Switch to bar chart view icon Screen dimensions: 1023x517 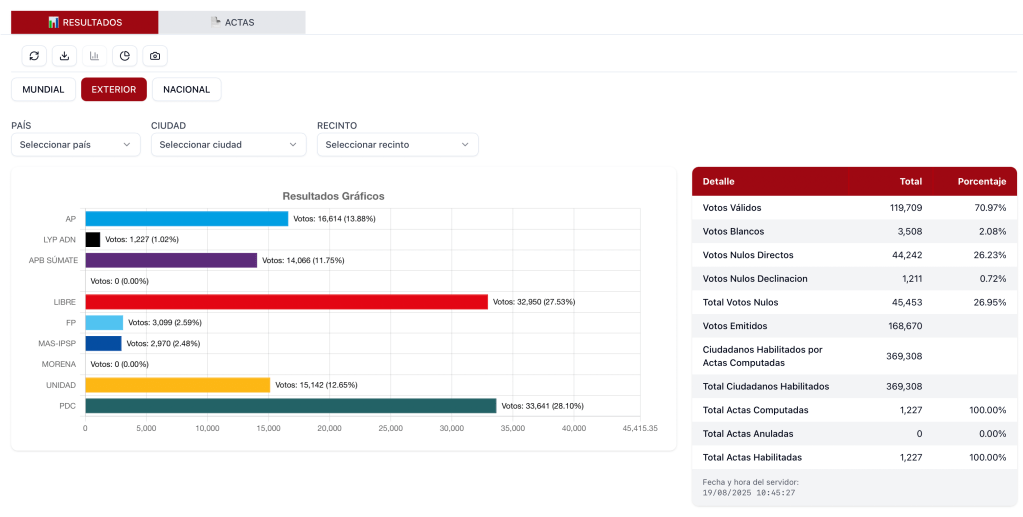94,56
